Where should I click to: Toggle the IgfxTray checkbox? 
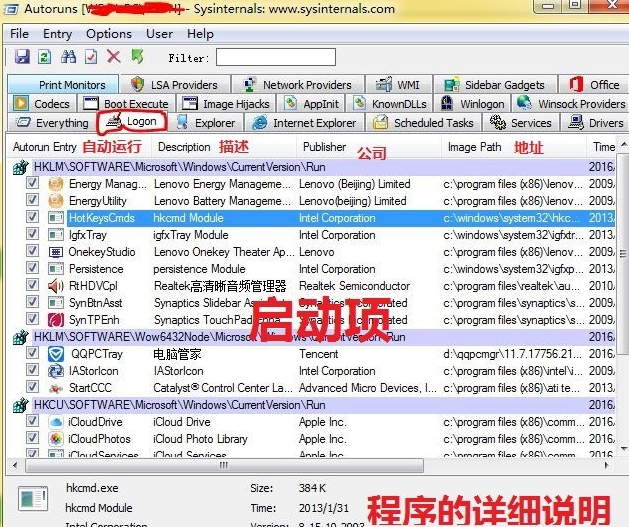[x=32, y=234]
